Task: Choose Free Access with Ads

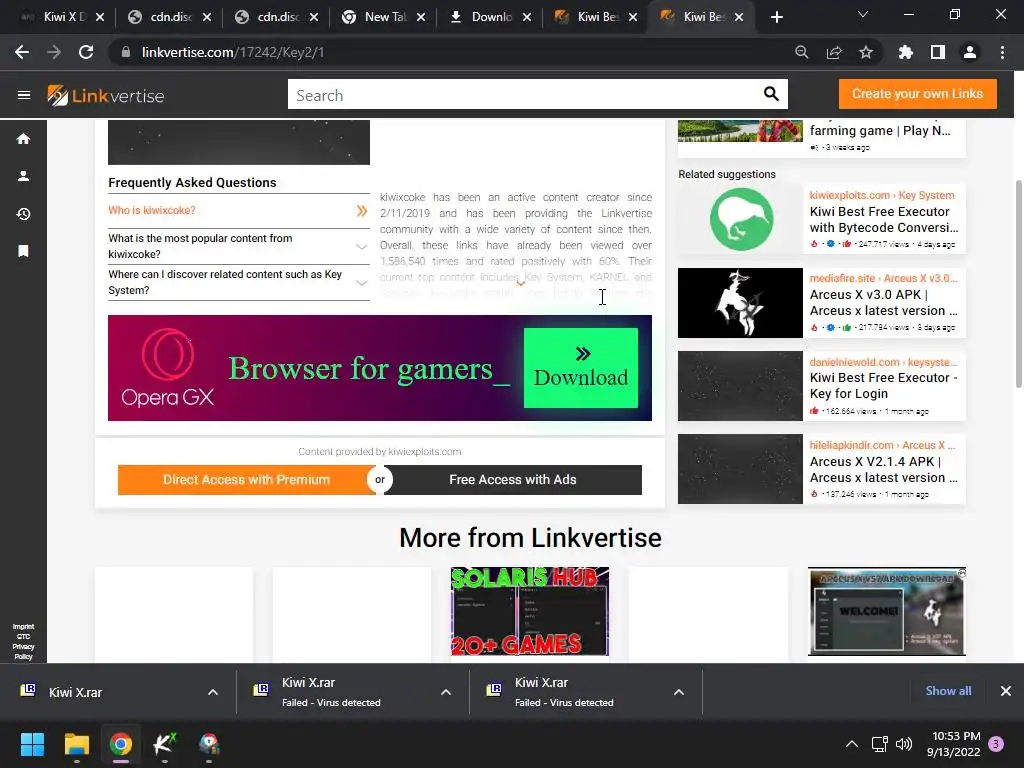Action: [x=513, y=480]
